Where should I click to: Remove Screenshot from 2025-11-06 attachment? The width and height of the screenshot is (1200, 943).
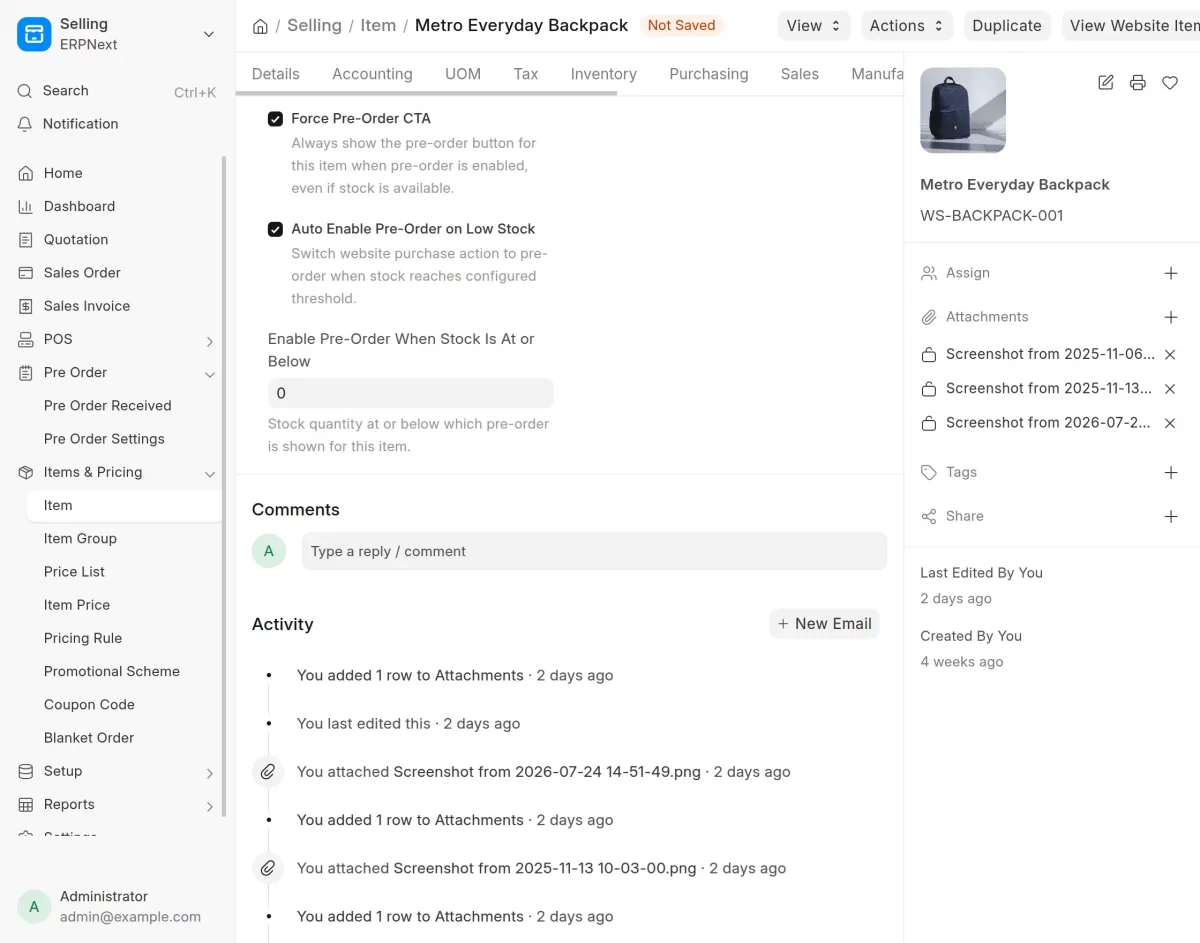point(1170,354)
